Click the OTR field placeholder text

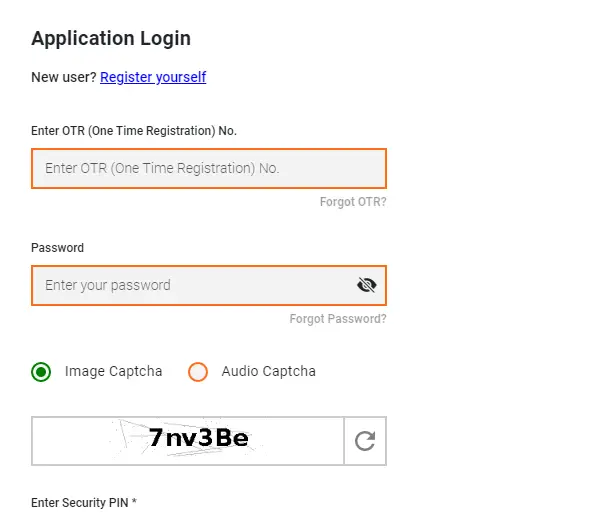click(162, 168)
